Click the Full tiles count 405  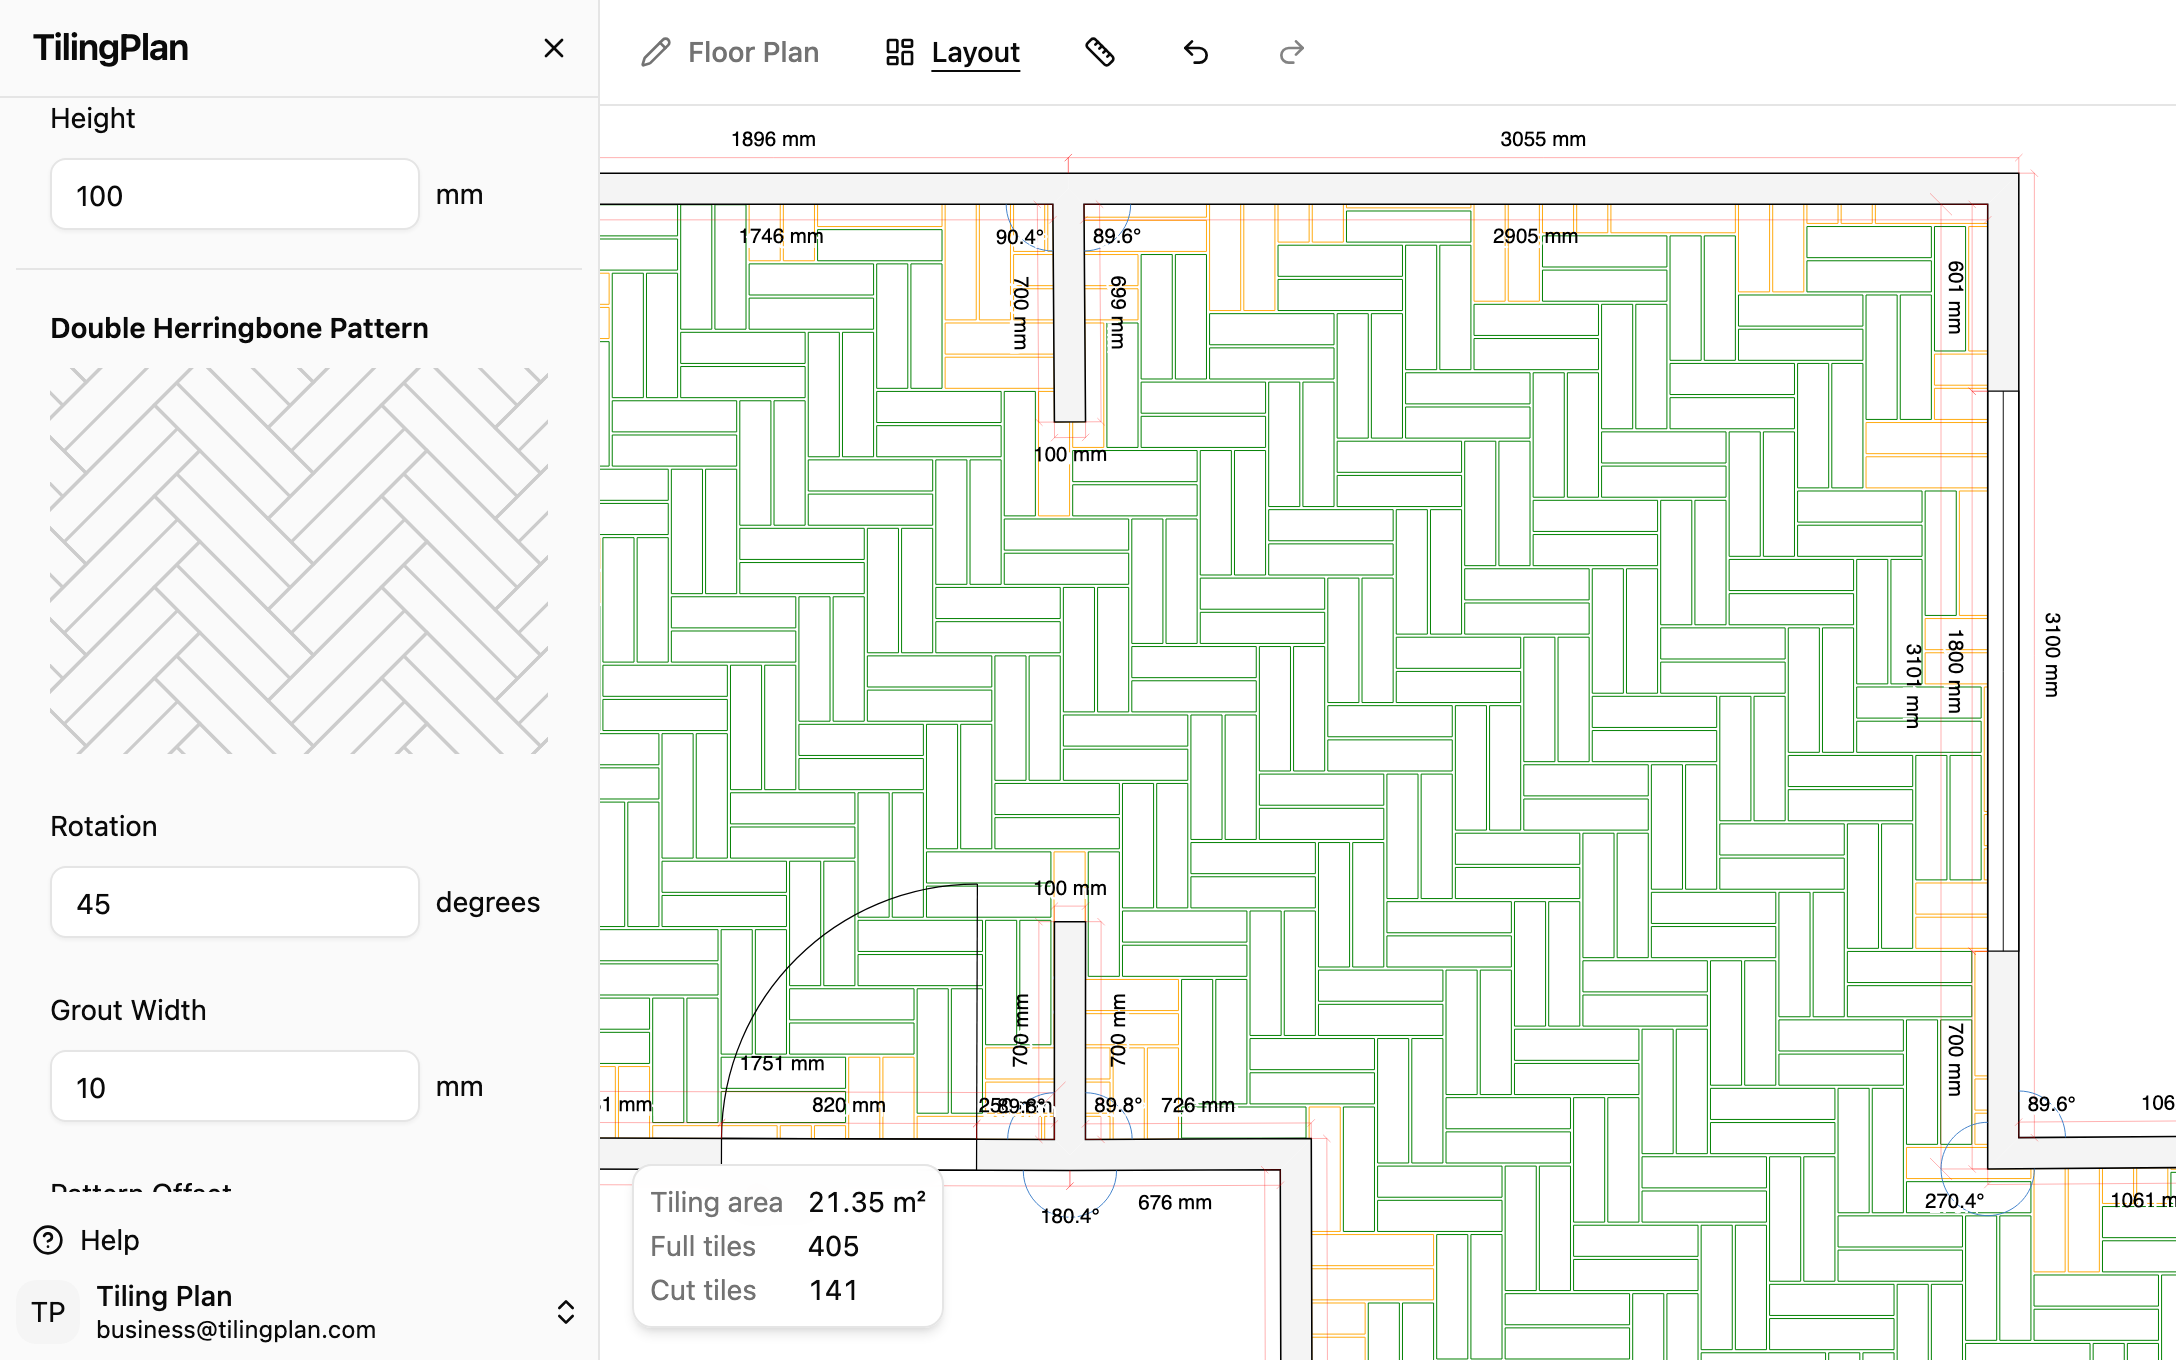pos(834,1246)
